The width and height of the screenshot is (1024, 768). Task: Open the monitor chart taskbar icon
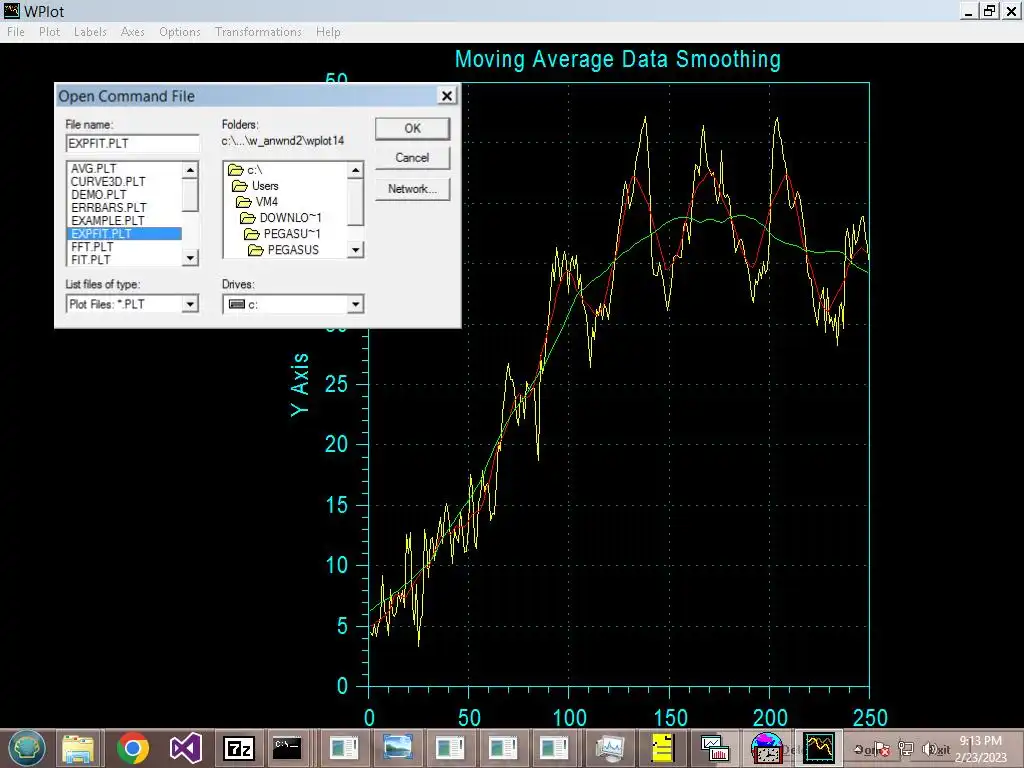tap(610, 748)
